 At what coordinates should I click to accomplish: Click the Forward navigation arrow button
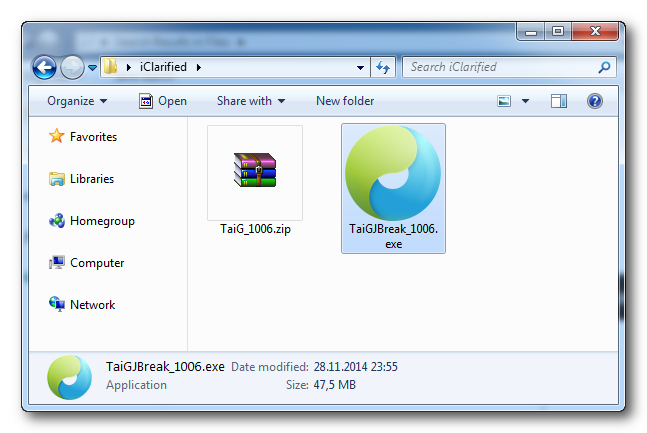72,67
